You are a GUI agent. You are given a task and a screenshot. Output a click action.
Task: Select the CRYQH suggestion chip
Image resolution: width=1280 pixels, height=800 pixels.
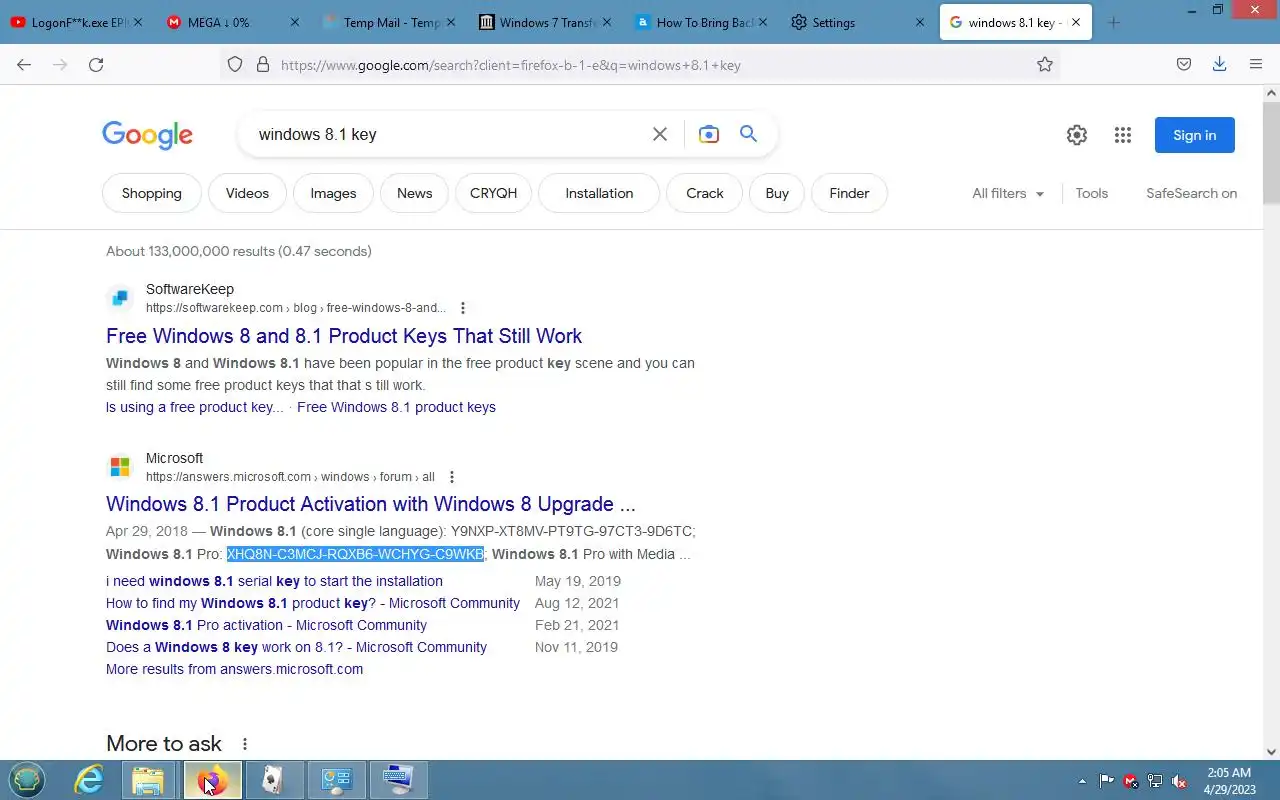click(x=493, y=193)
